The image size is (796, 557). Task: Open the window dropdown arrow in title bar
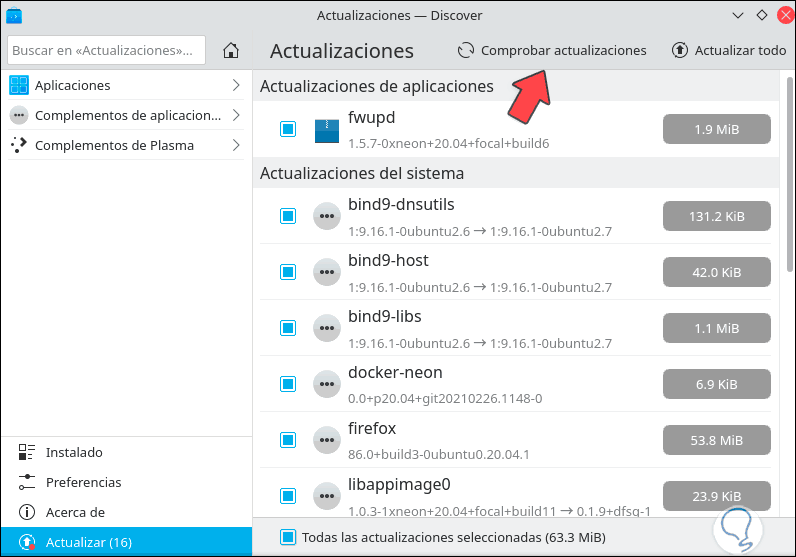tap(738, 16)
